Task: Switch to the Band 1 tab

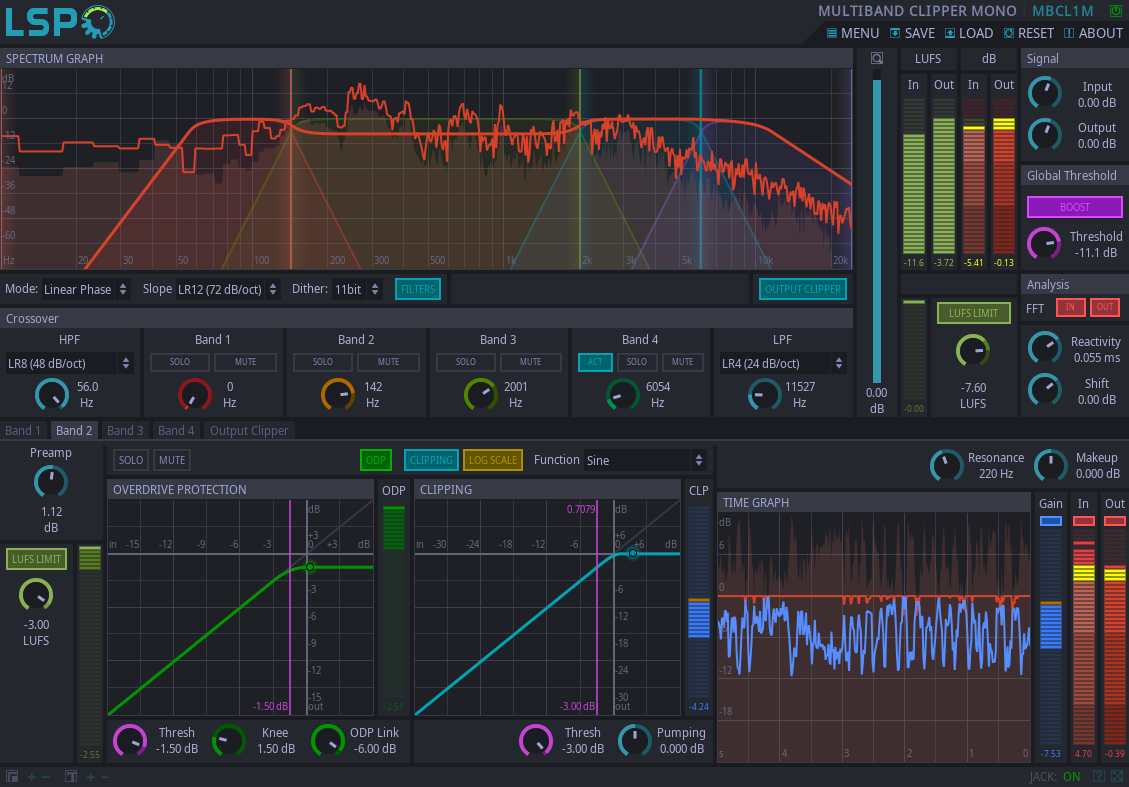Action: [23, 431]
